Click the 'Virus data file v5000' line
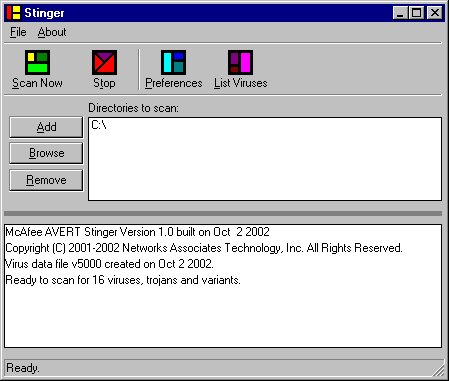This screenshot has height=381, width=449. tap(109, 264)
